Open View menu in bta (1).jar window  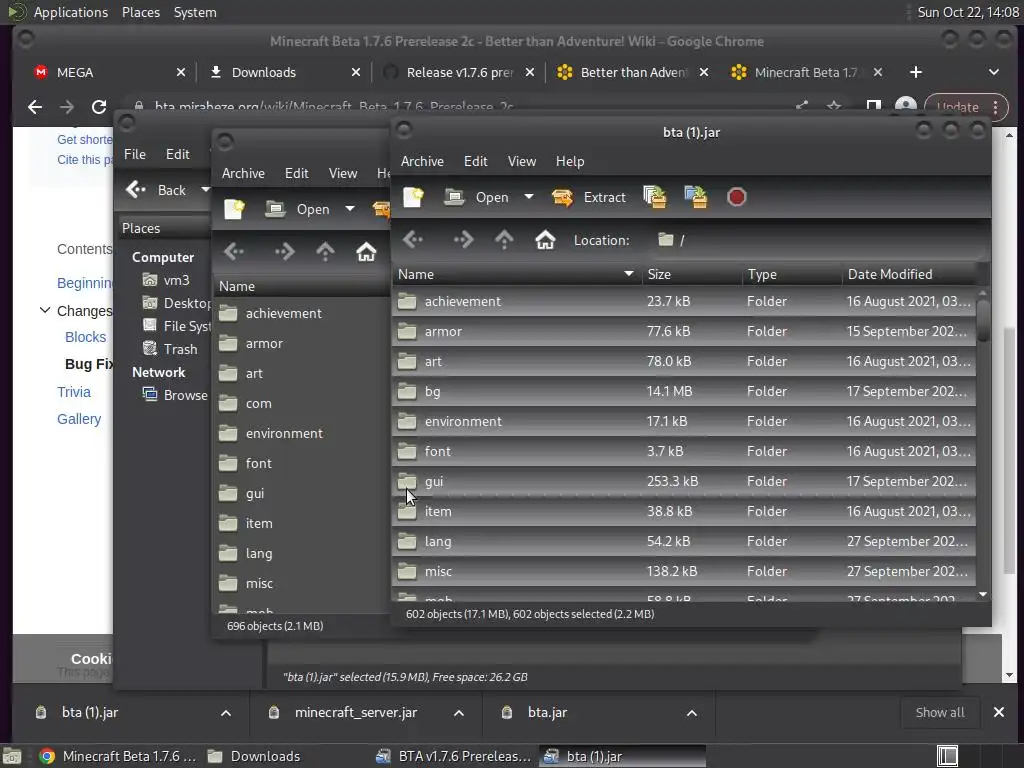(x=522, y=161)
